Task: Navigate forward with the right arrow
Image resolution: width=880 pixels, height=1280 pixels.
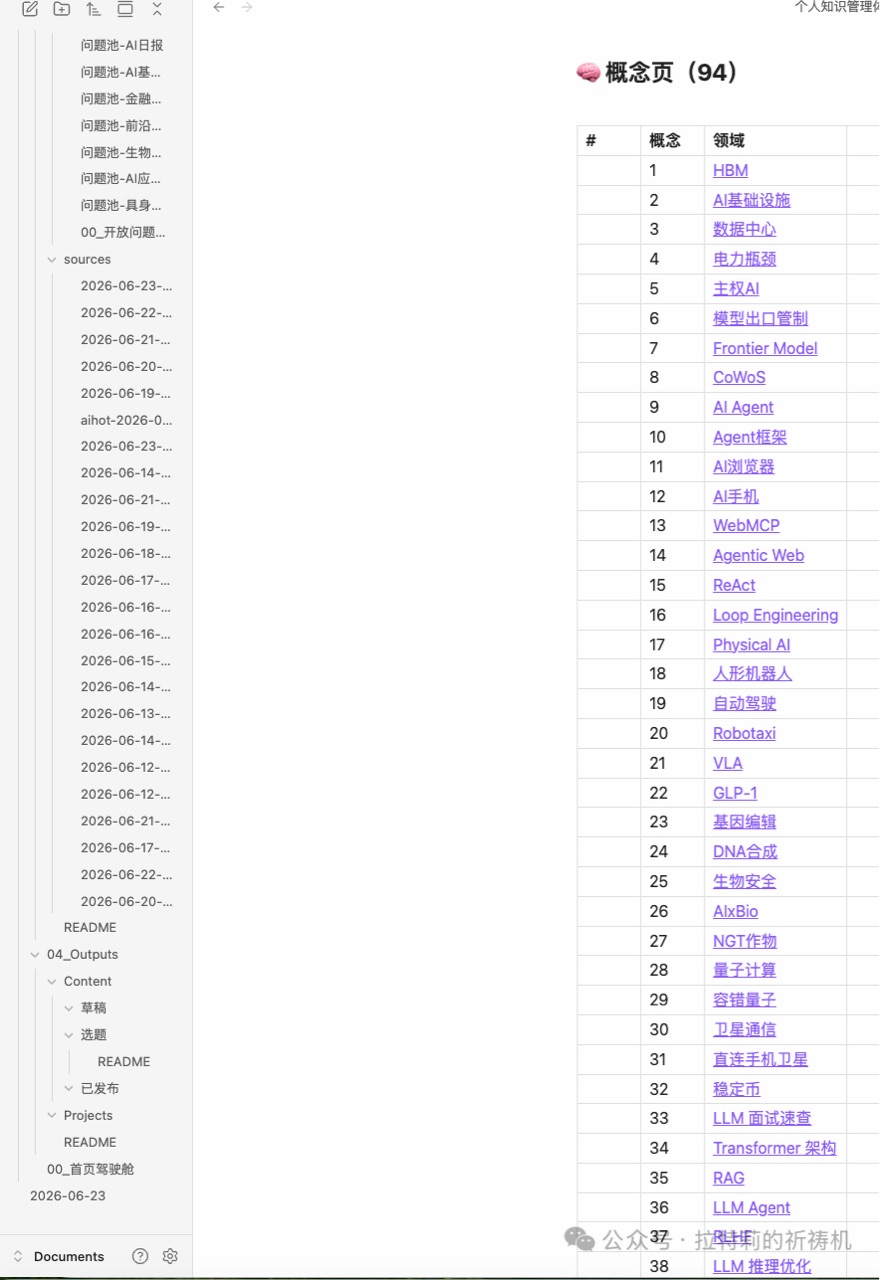Action: (247, 8)
